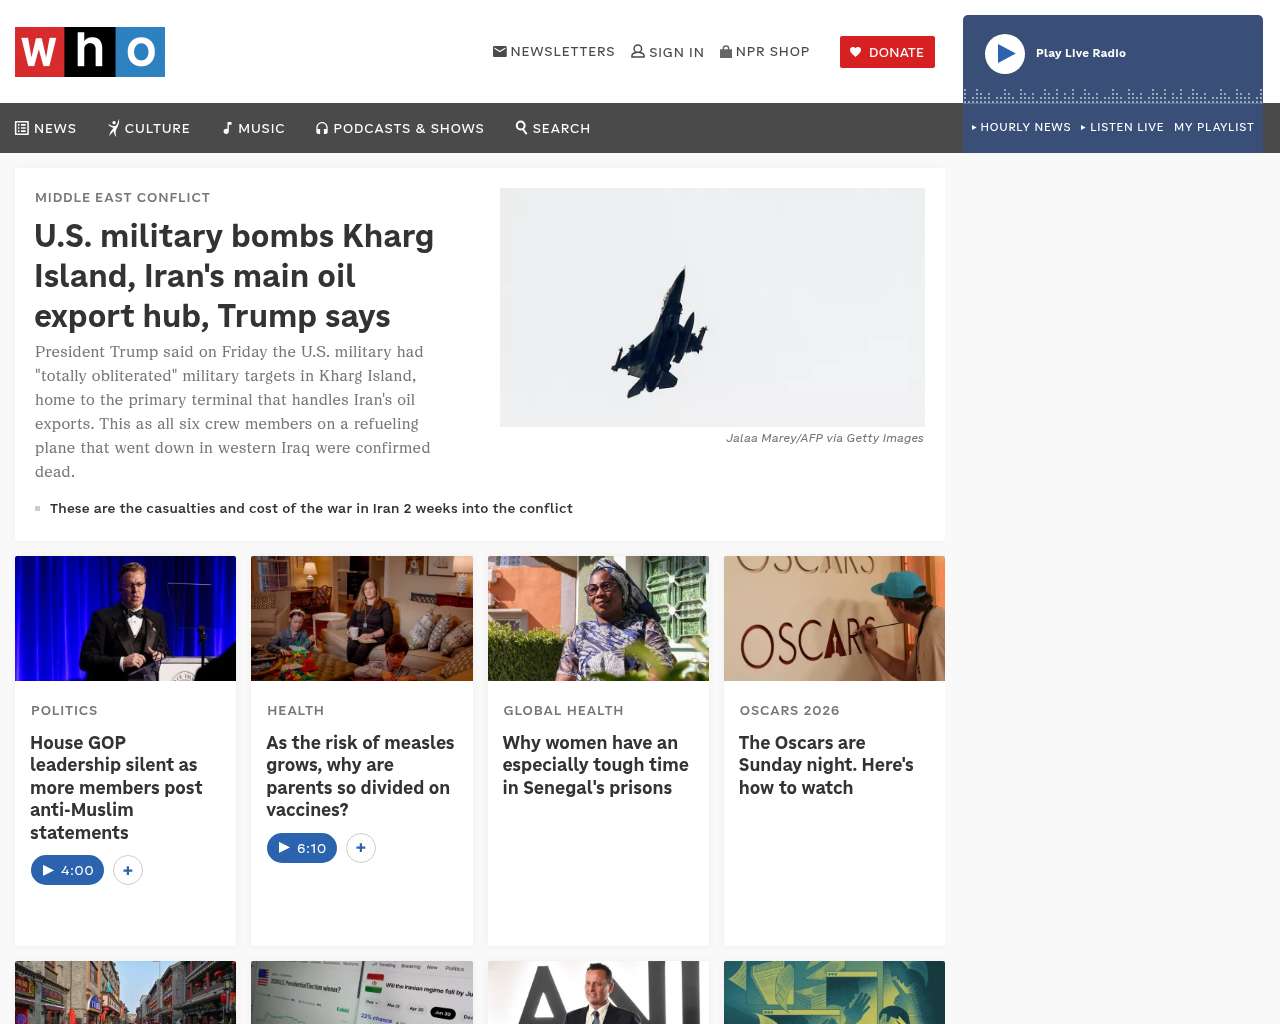Click the man in suit thumbnail
Screen dimensions: 1280x1024
[598, 992]
